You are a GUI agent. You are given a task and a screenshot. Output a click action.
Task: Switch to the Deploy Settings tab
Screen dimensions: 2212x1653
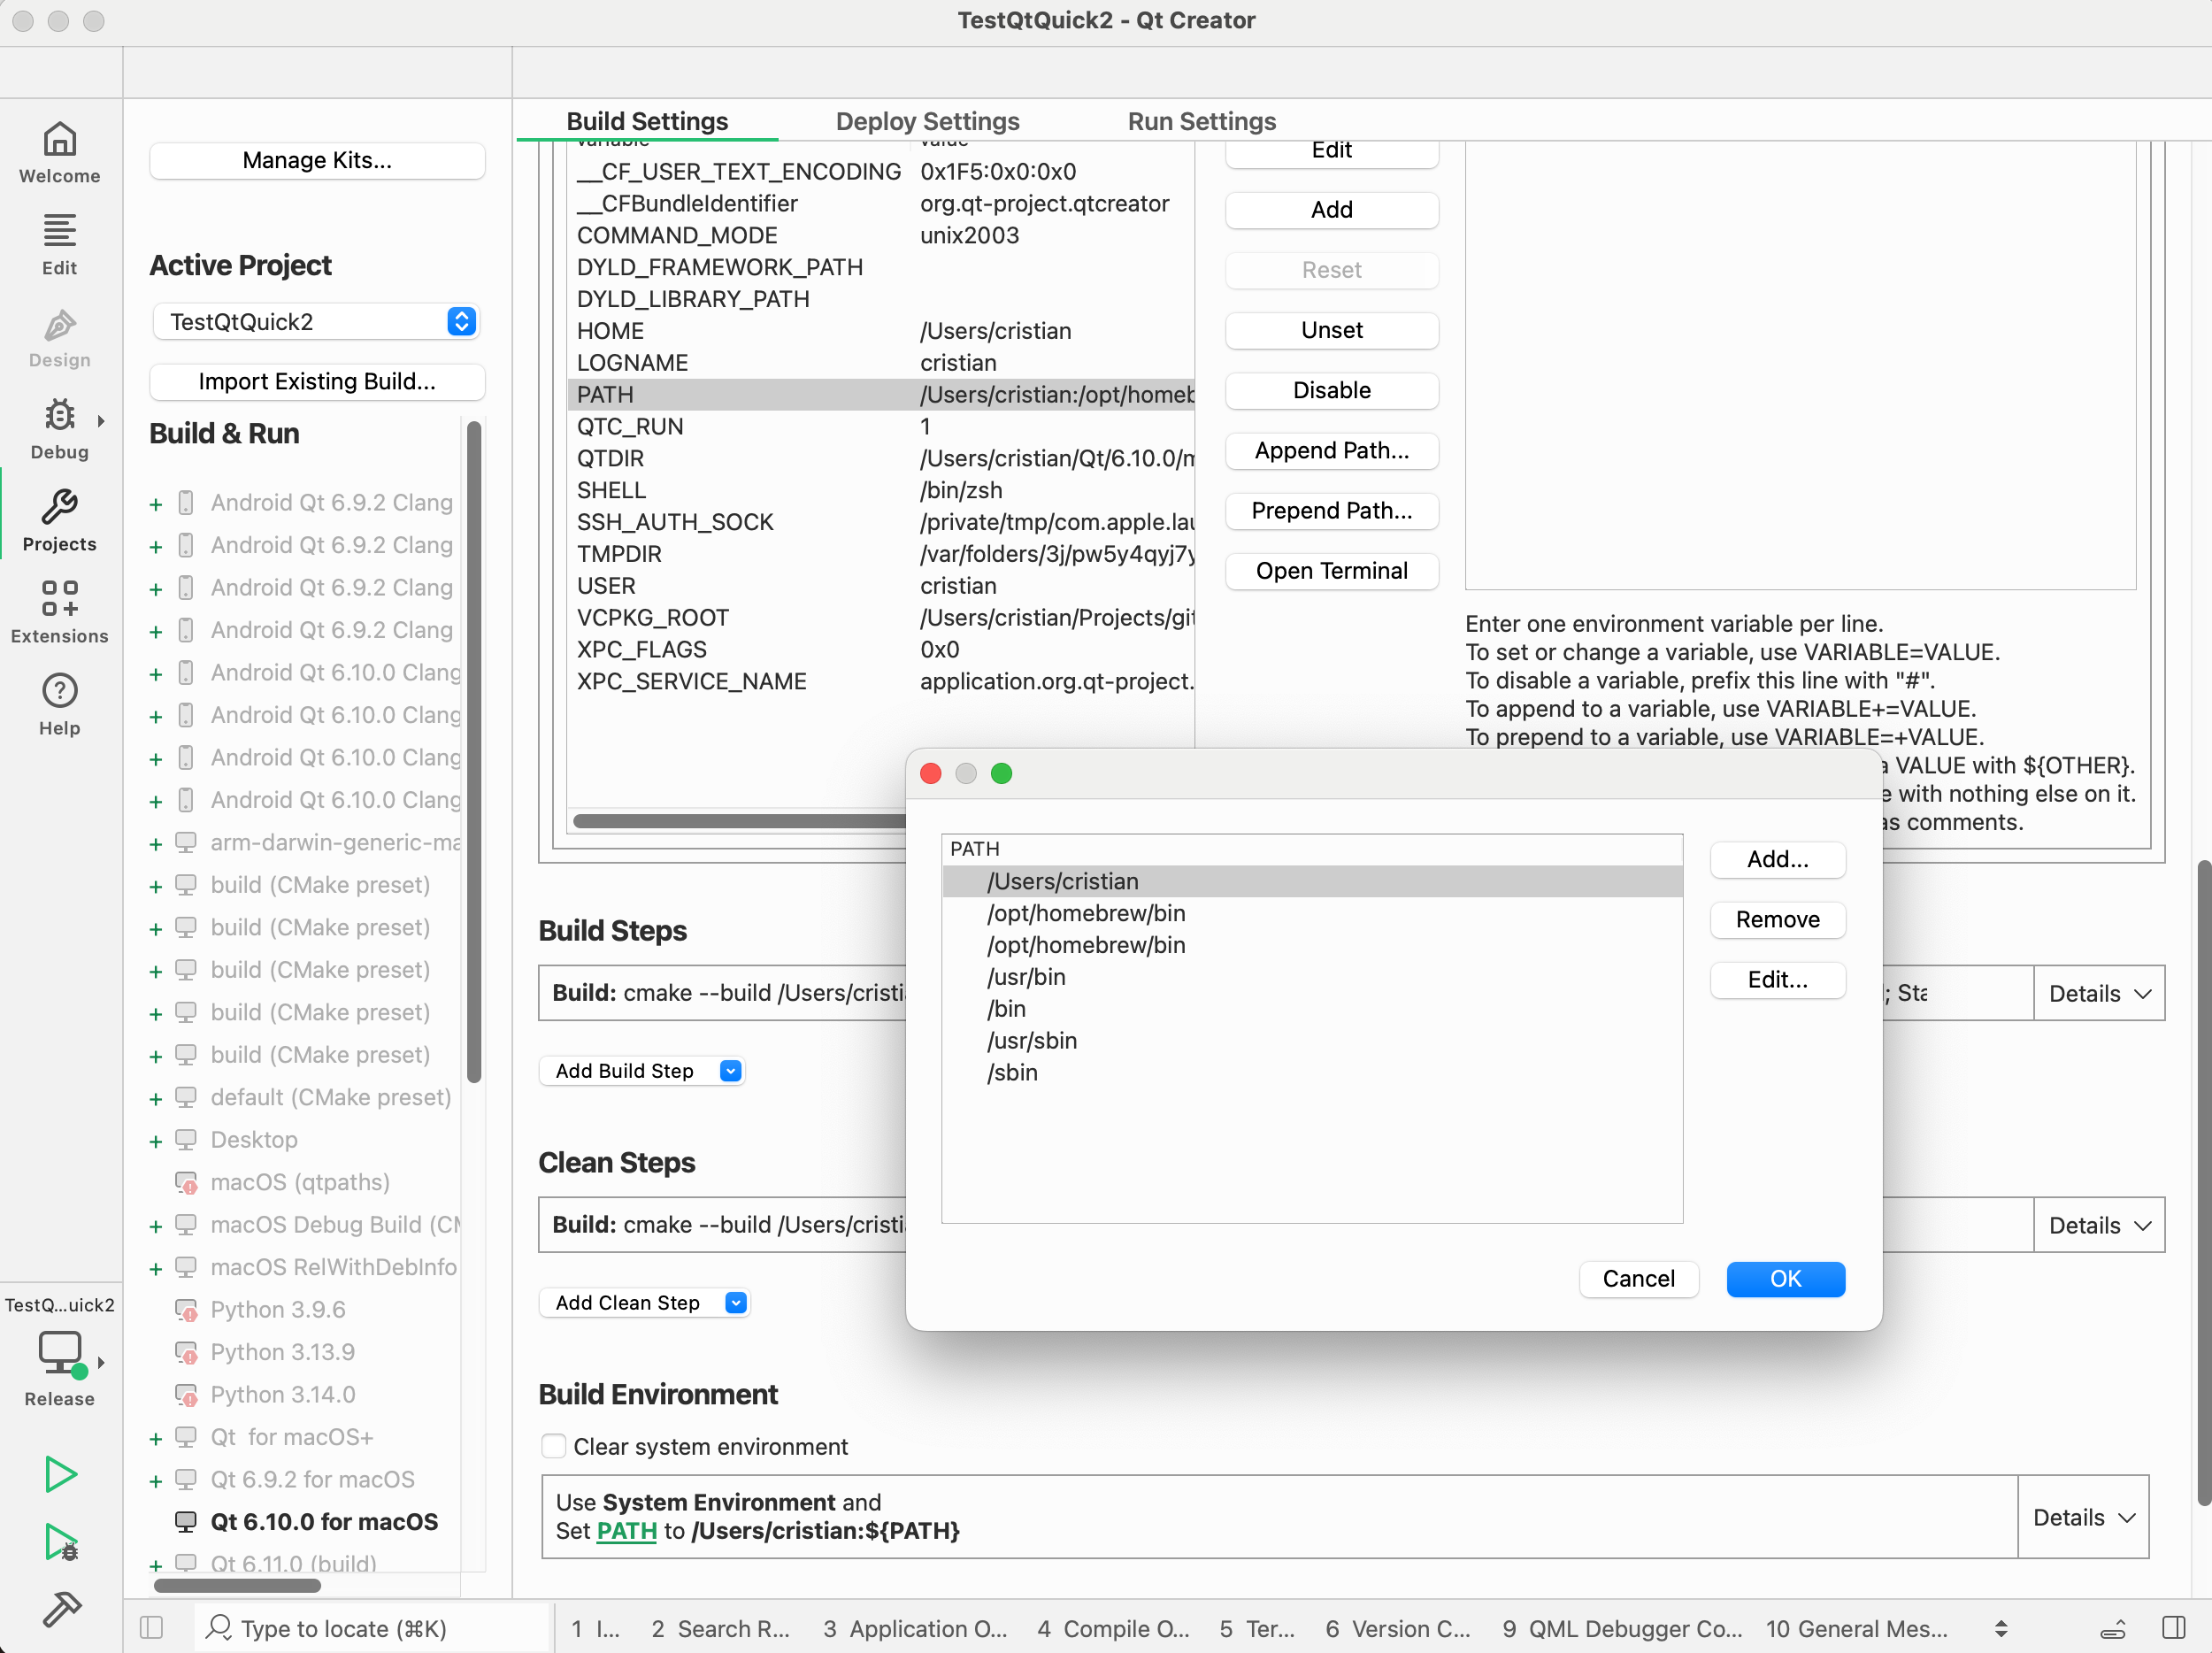coord(927,121)
